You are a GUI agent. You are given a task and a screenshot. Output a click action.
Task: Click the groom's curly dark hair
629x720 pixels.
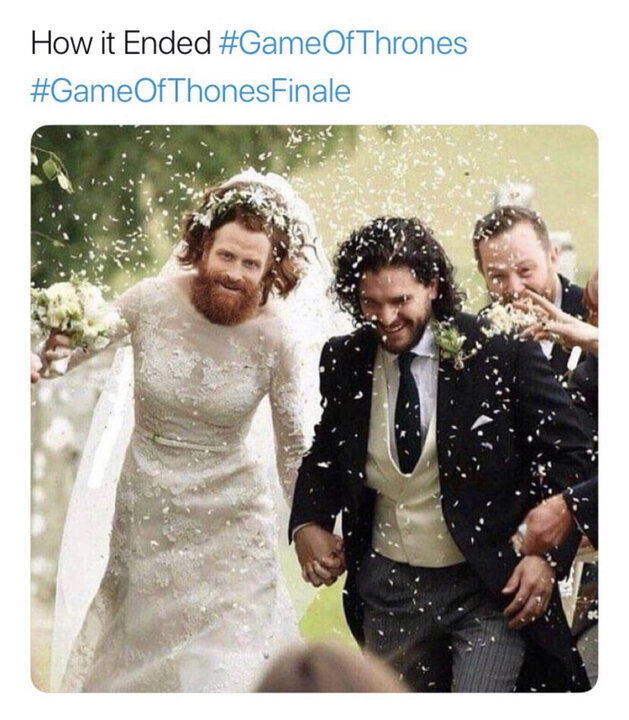pyautogui.click(x=396, y=255)
